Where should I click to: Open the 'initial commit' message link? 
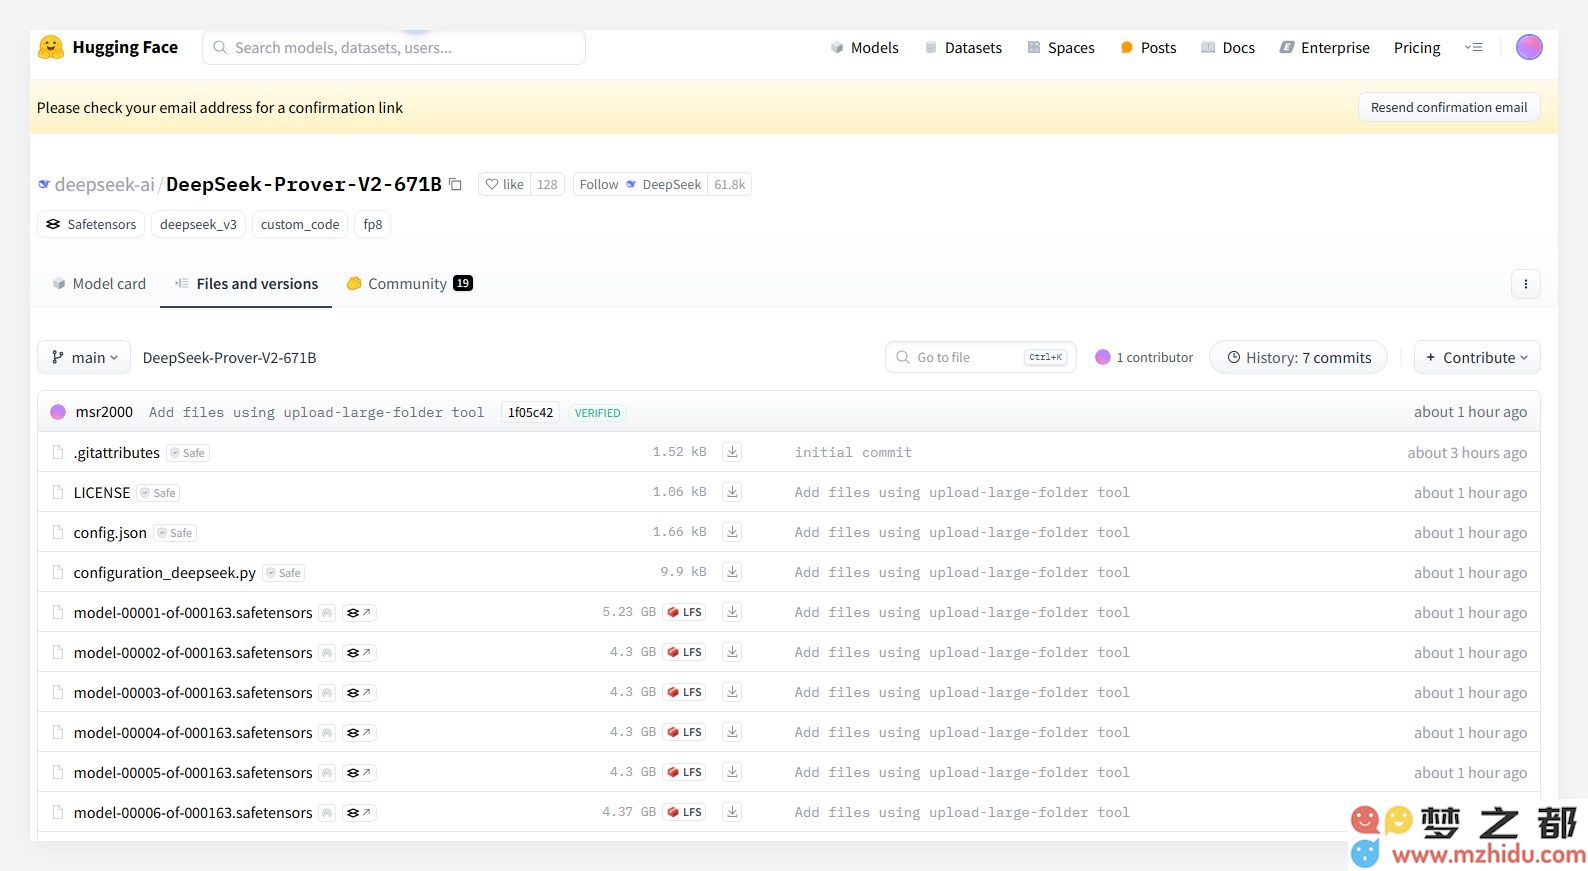click(853, 452)
